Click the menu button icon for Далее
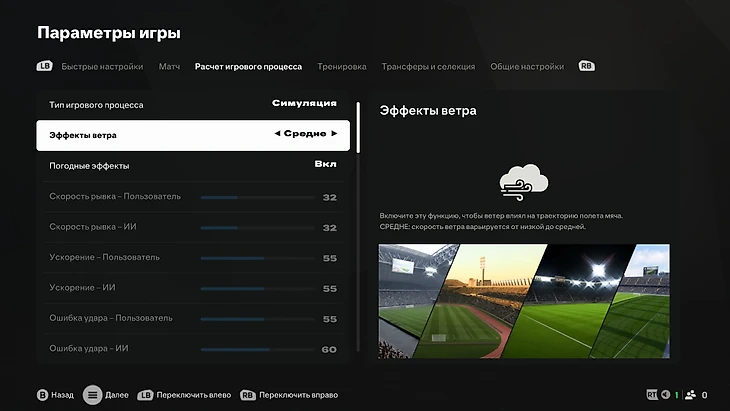730x411 pixels. [x=92, y=395]
